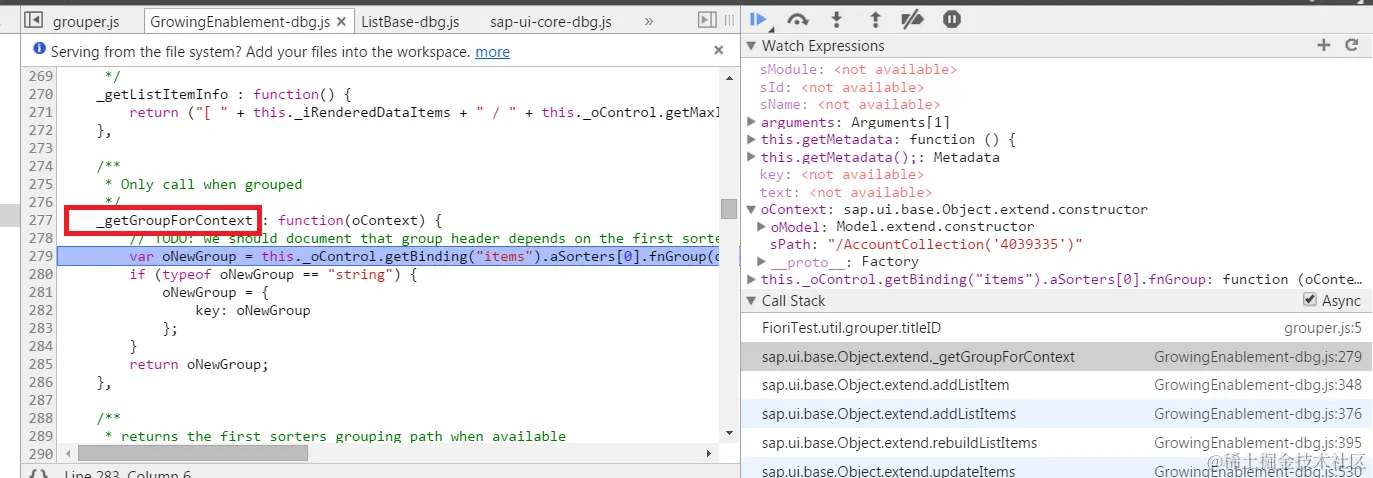Image resolution: width=1373 pixels, height=478 pixels.
Task: Open GrowingEnablement-dbg.js:376 source link
Action: (1258, 414)
